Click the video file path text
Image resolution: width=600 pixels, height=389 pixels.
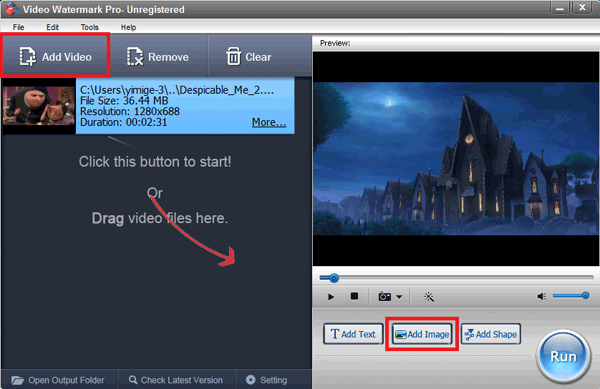click(x=177, y=90)
